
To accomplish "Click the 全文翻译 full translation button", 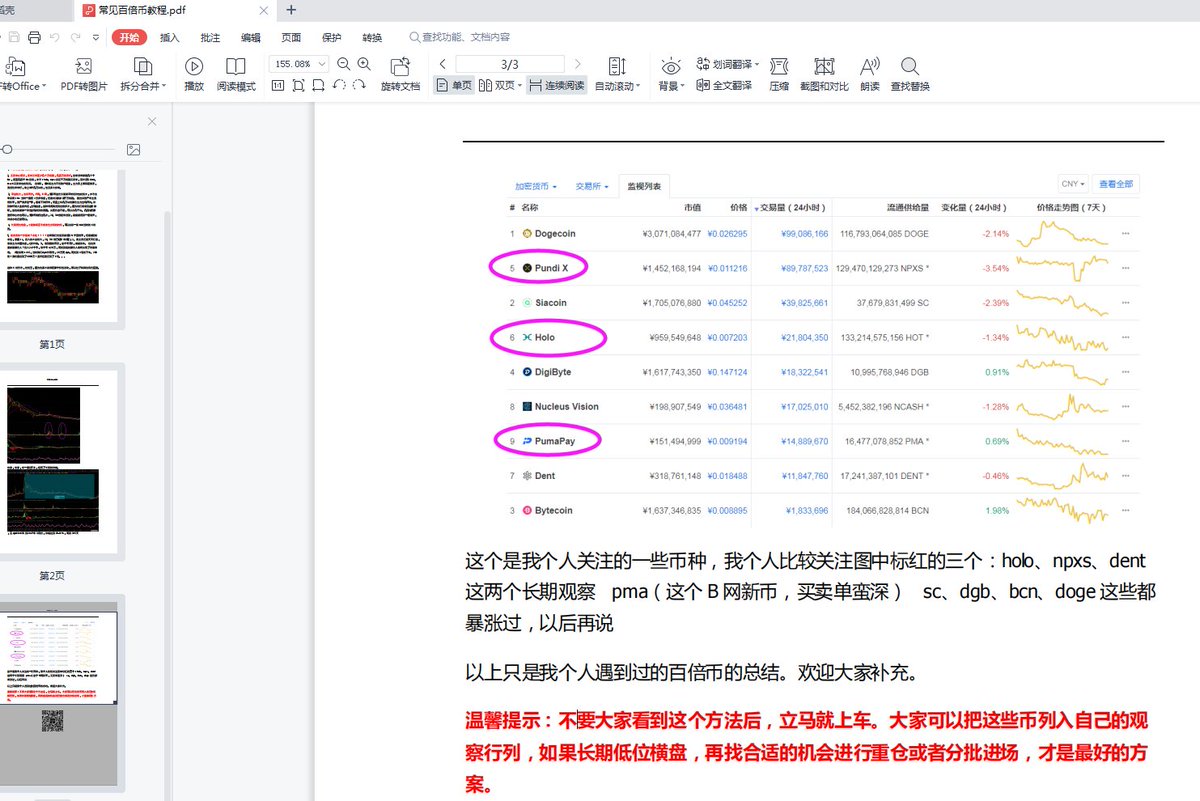I will [724, 86].
